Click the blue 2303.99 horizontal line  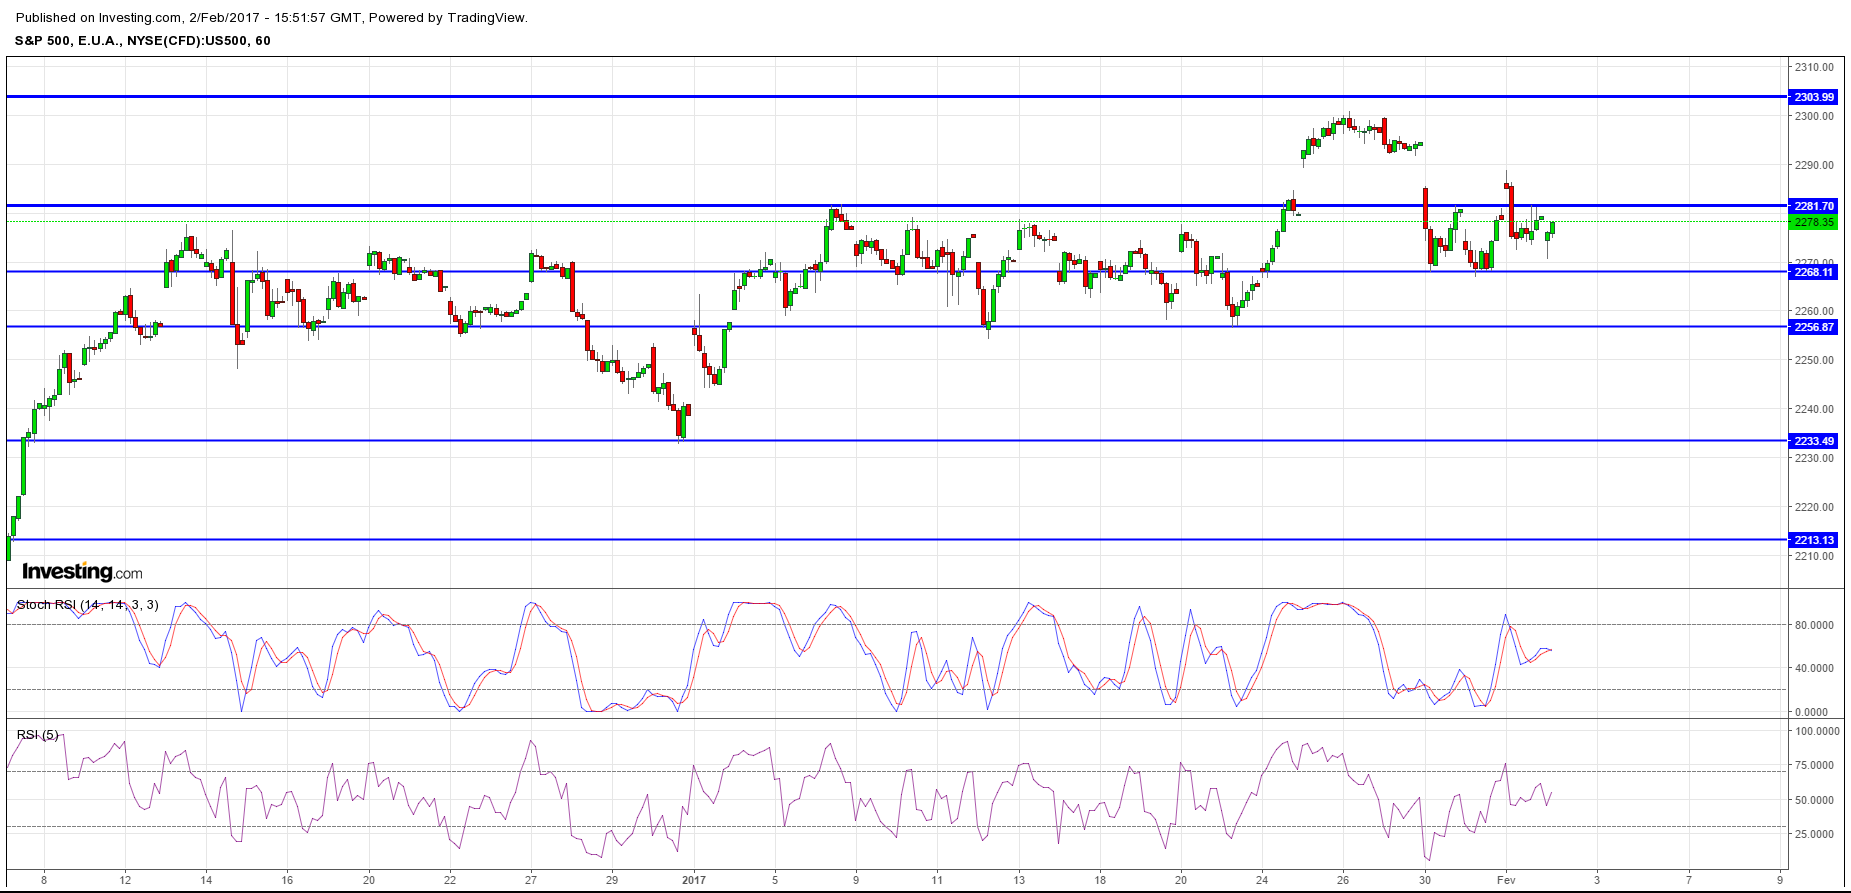coord(896,97)
